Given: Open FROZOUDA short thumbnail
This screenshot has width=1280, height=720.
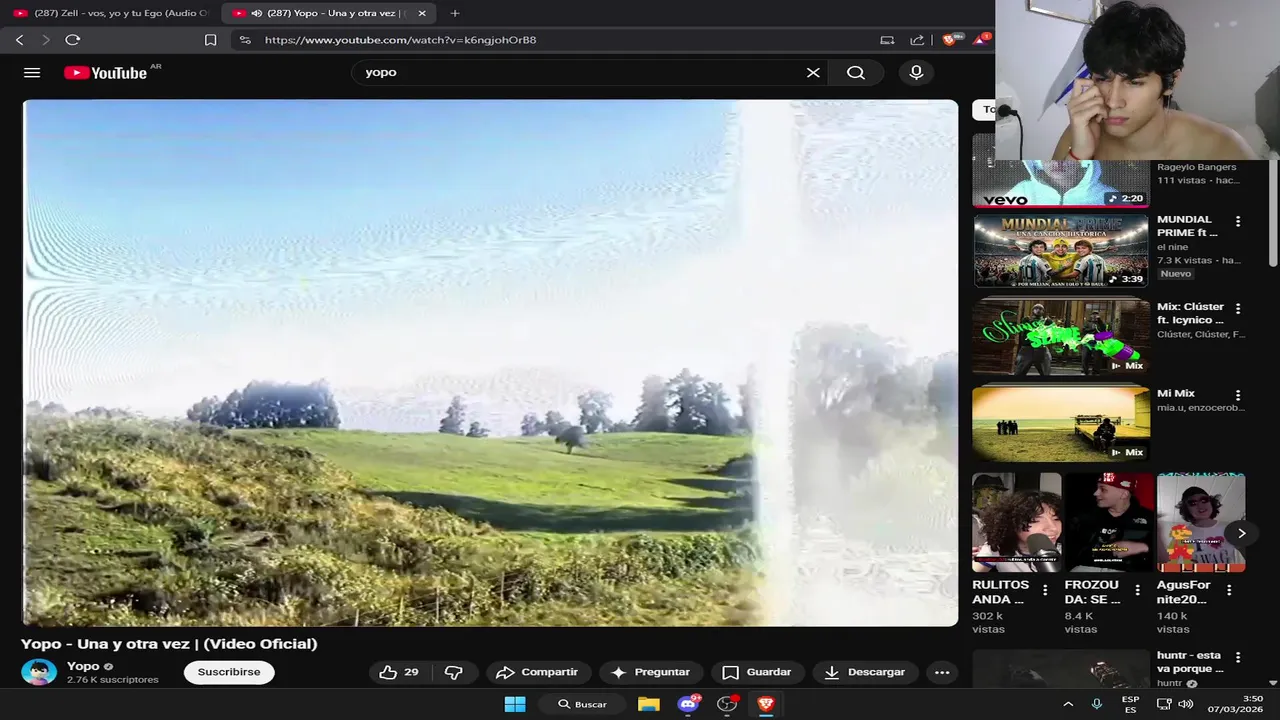Looking at the screenshot, I should 1109,522.
